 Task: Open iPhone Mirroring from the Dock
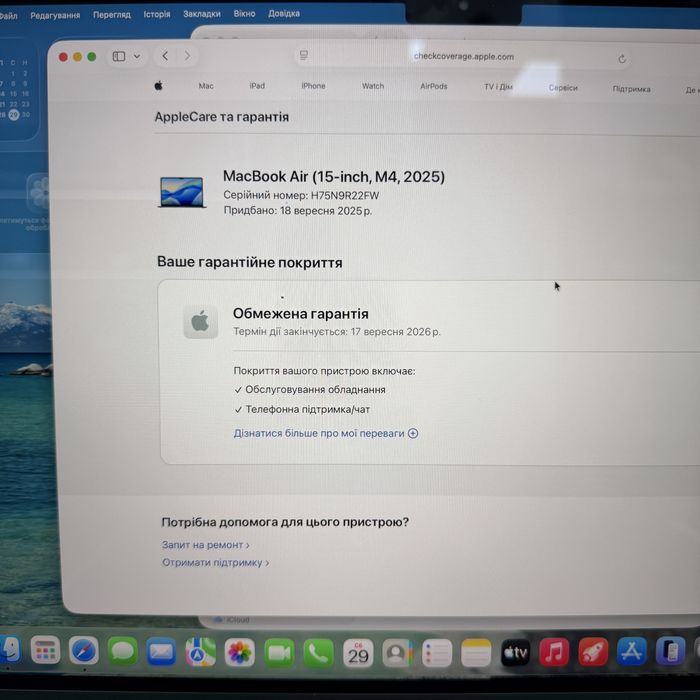click(x=671, y=651)
